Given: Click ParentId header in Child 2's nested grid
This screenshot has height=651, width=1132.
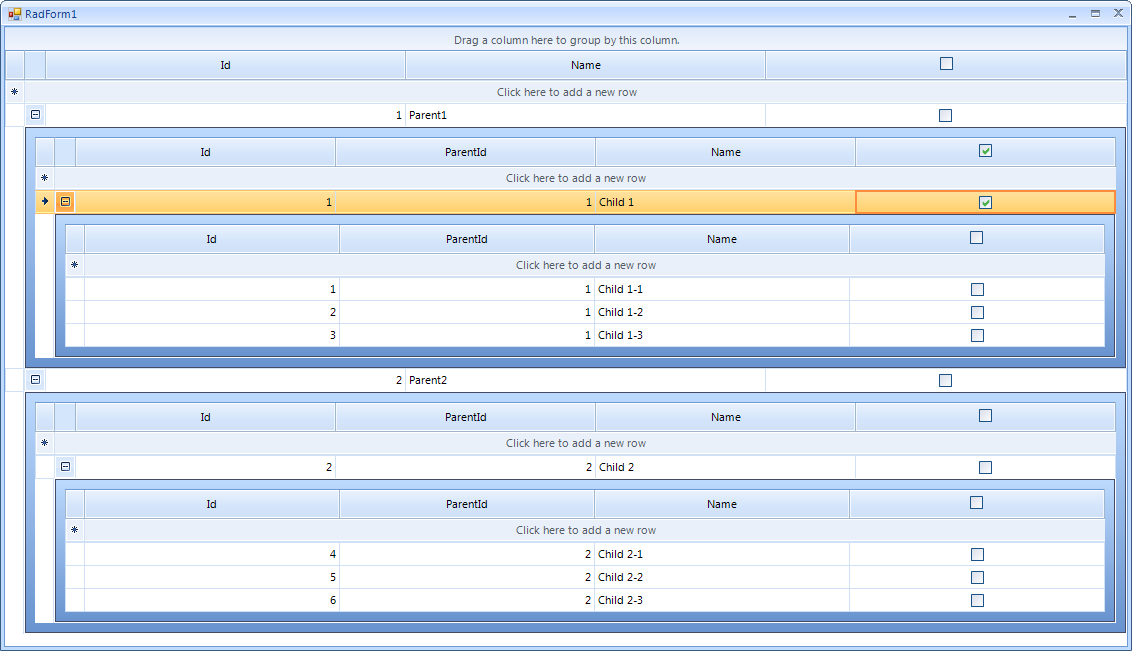Looking at the screenshot, I should point(466,504).
